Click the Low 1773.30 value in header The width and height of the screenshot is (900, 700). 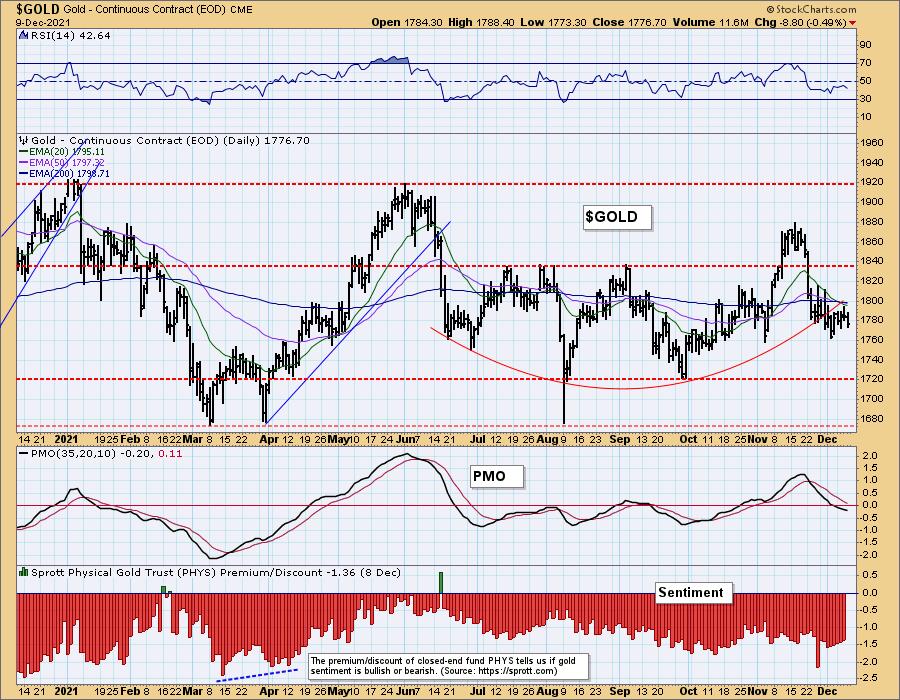[x=553, y=22]
